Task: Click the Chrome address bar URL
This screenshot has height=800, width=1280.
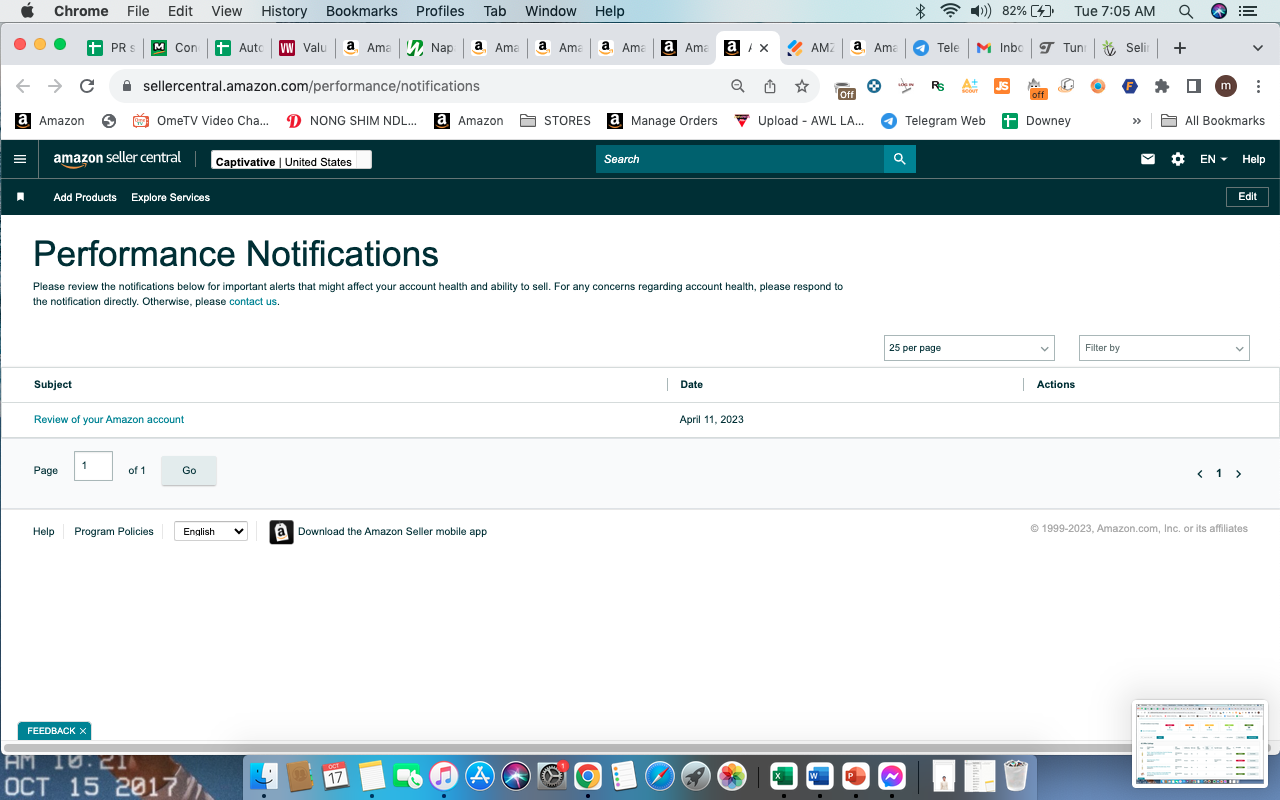Action: 311,86
